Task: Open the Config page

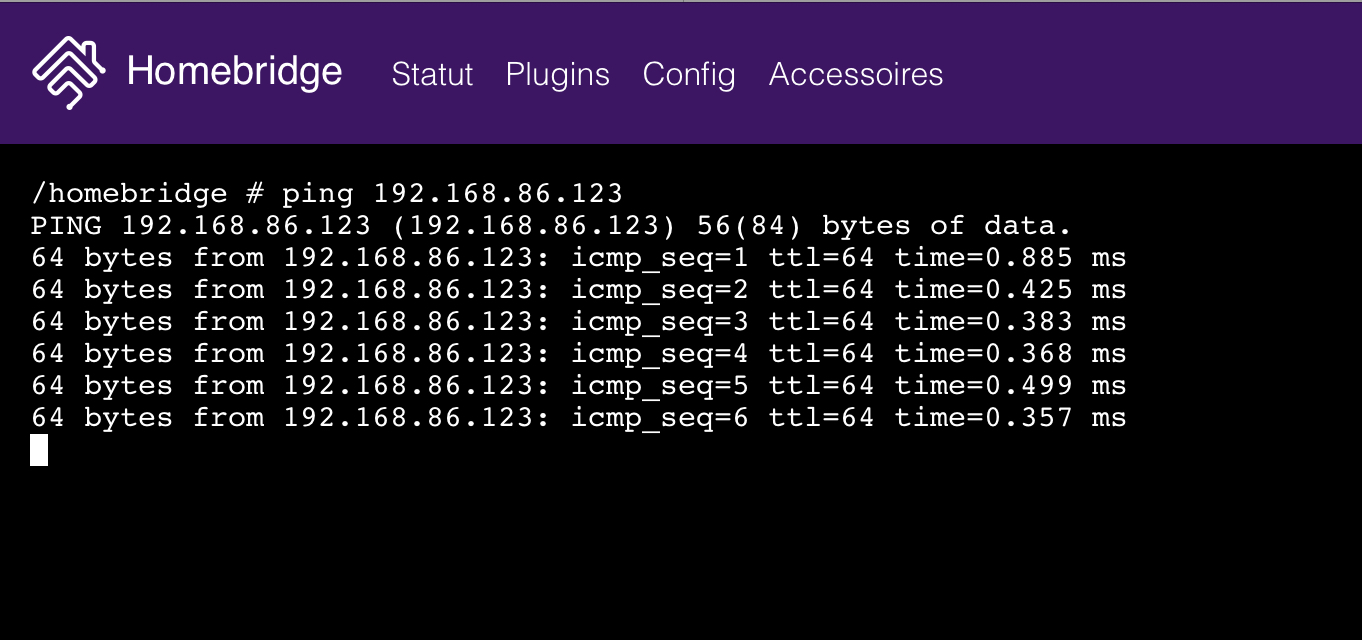Action: (x=688, y=74)
